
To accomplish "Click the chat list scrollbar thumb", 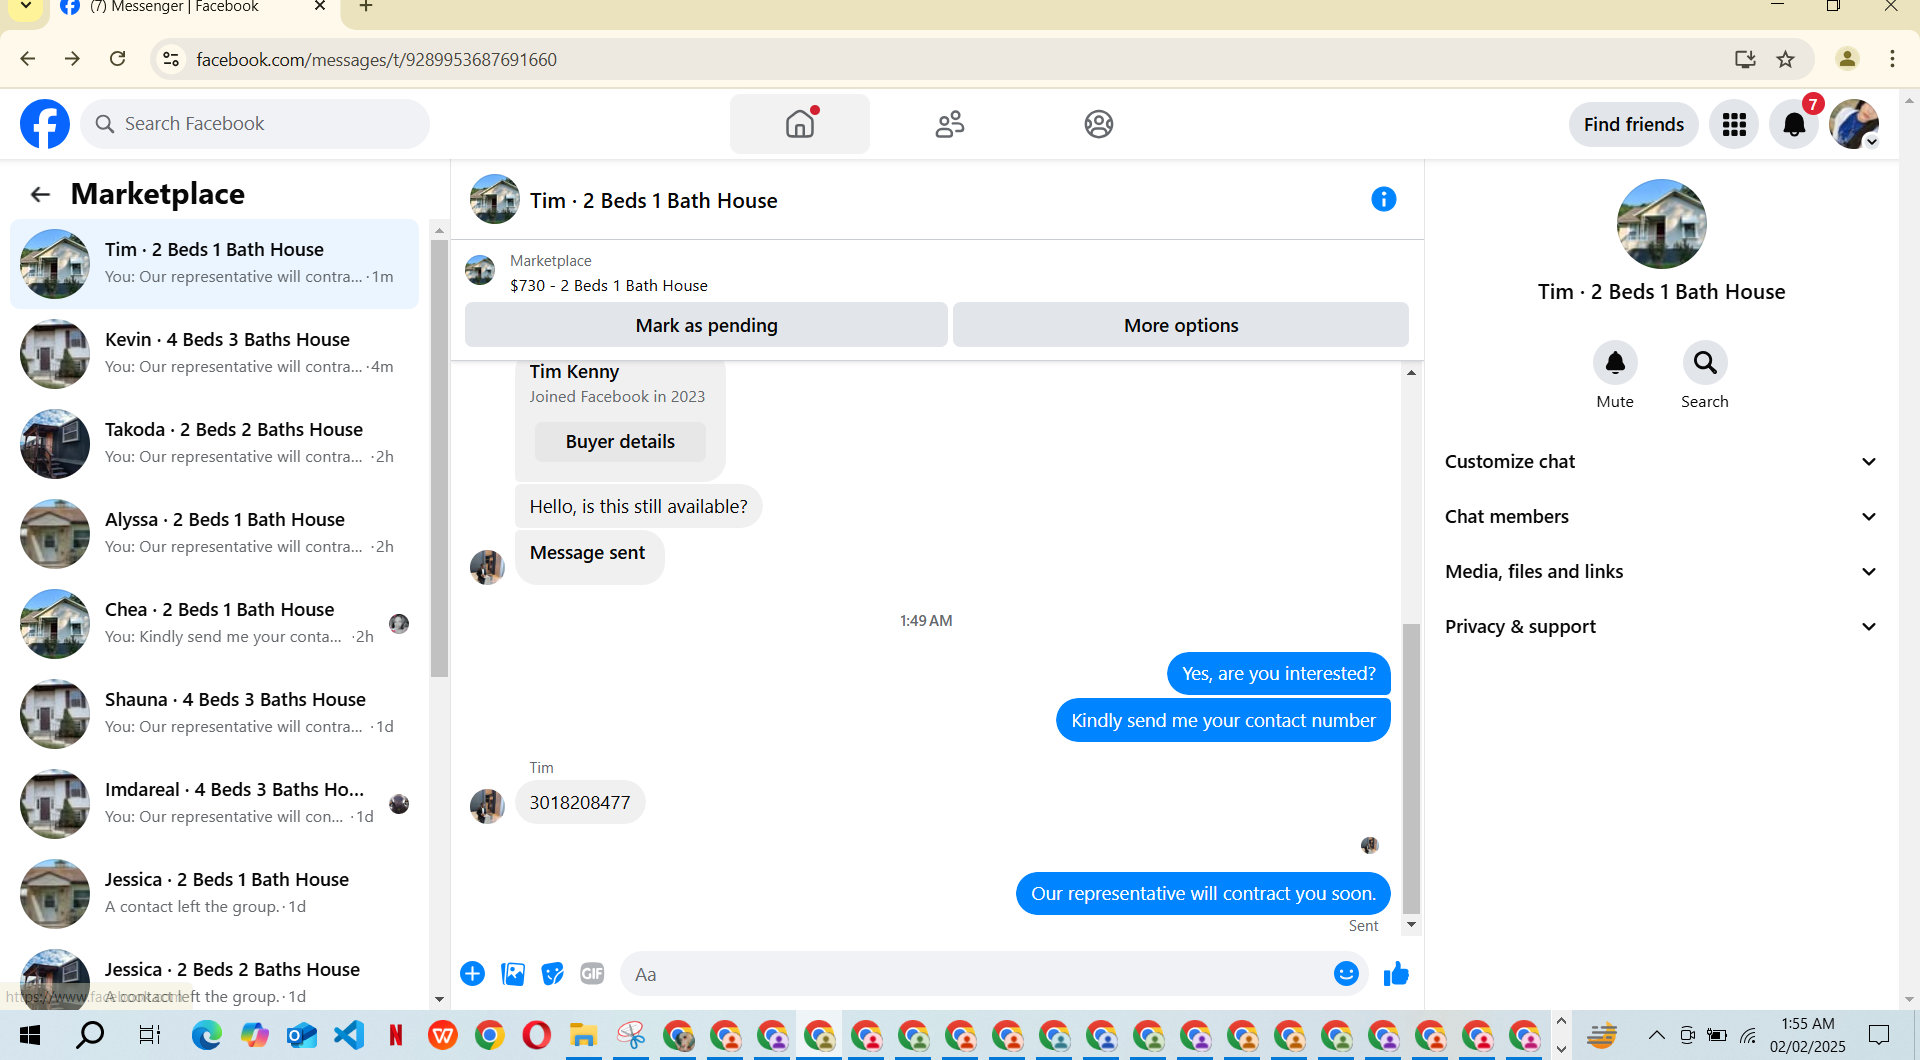I will tap(439, 457).
